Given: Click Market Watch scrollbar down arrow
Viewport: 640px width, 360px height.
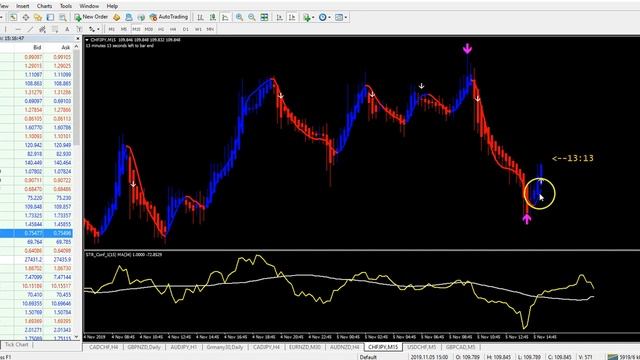Looking at the screenshot, I should pyautogui.click(x=77, y=337).
